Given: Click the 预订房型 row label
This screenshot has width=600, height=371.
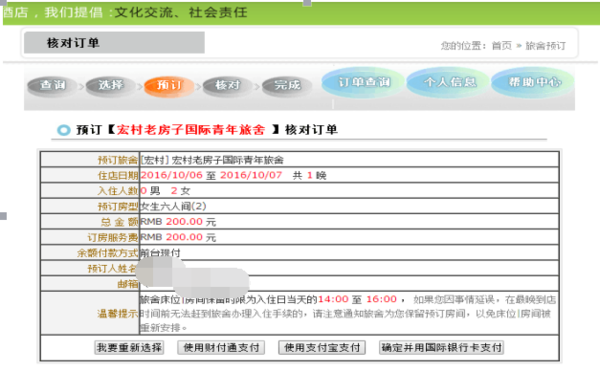Looking at the screenshot, I should click(x=117, y=207).
